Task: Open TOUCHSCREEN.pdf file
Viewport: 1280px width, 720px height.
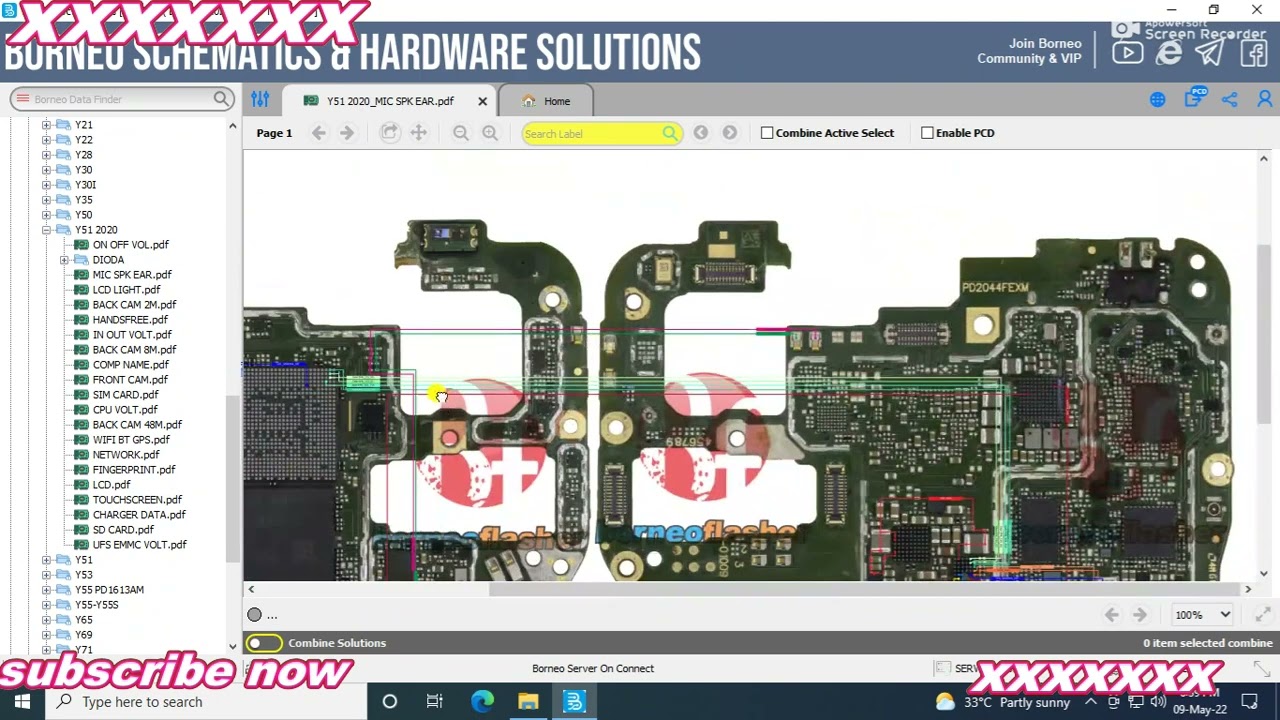Action: pyautogui.click(x=137, y=500)
